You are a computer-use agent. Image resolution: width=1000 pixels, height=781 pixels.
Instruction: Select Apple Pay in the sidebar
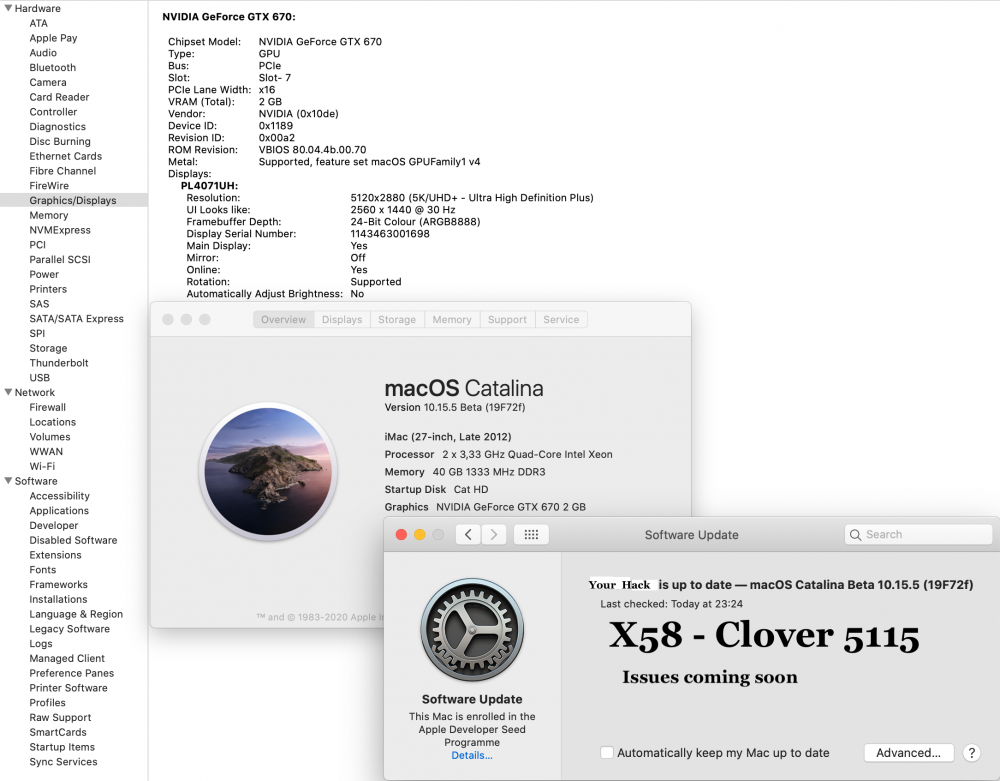click(x=53, y=38)
